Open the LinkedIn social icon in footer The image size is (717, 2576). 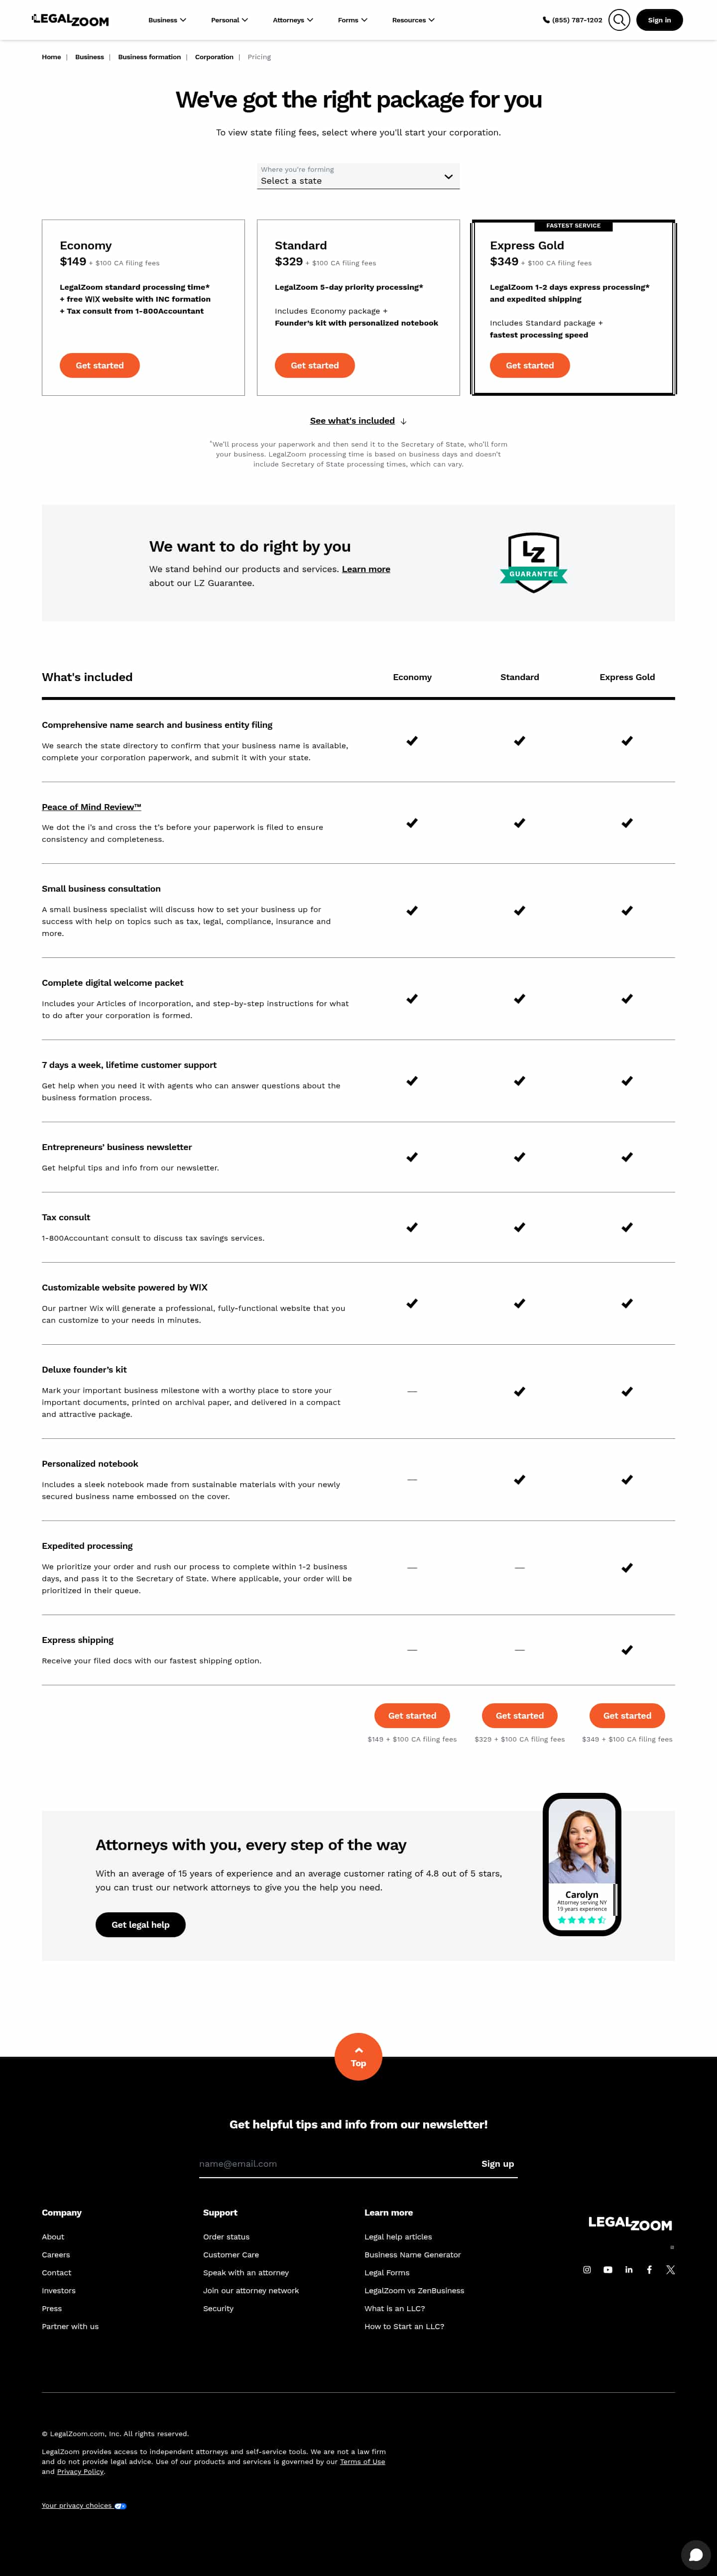(x=629, y=2269)
